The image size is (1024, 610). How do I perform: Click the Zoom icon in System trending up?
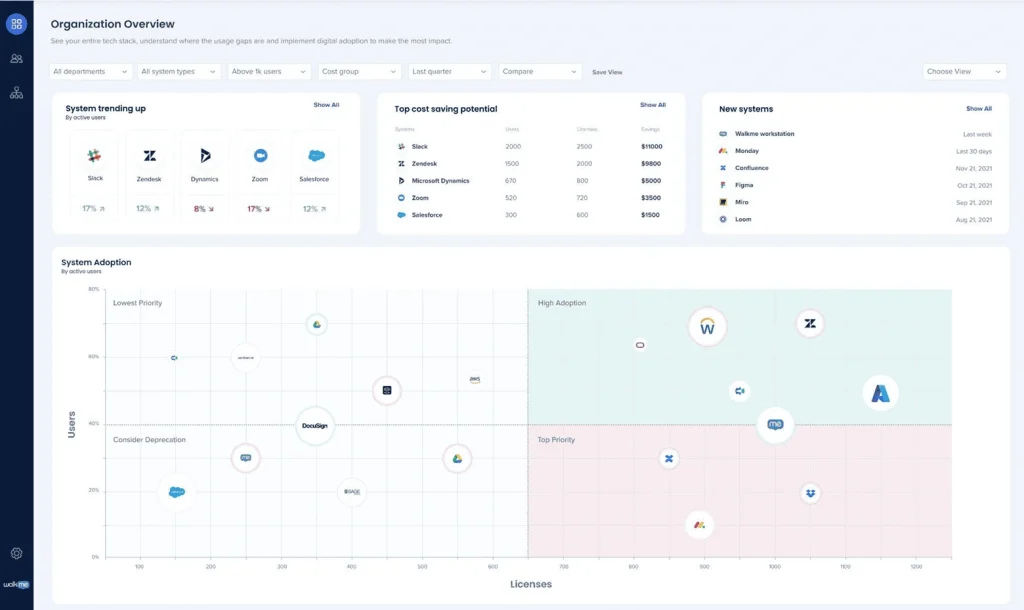tap(259, 156)
